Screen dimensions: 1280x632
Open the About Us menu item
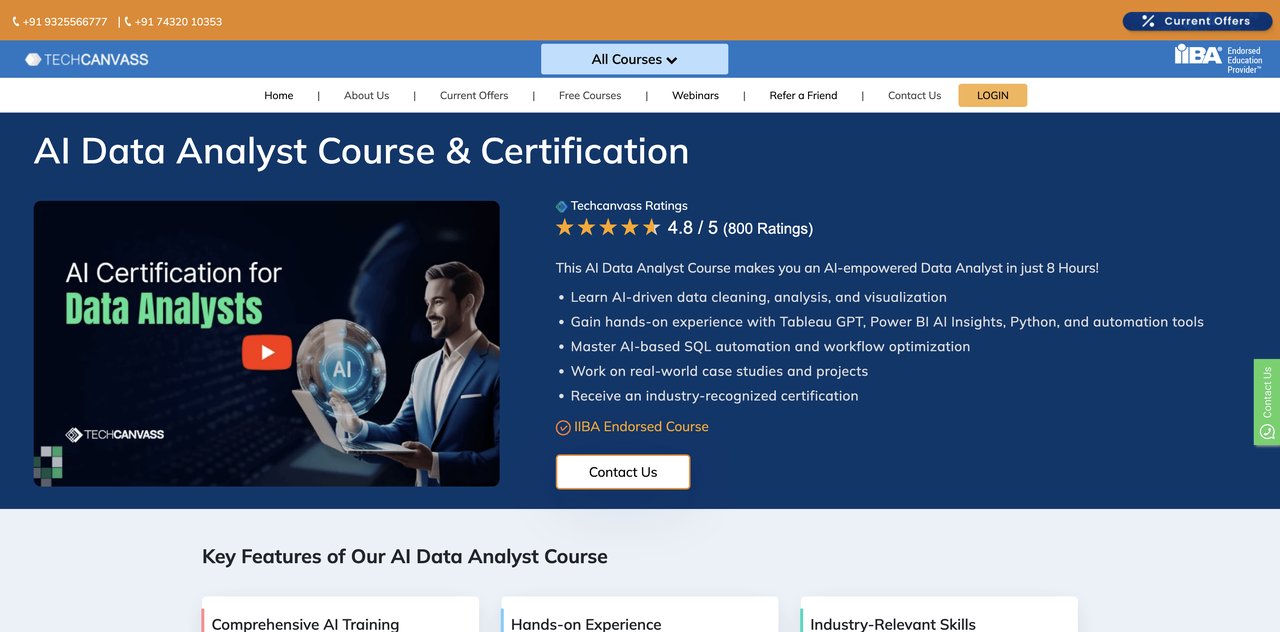(366, 95)
